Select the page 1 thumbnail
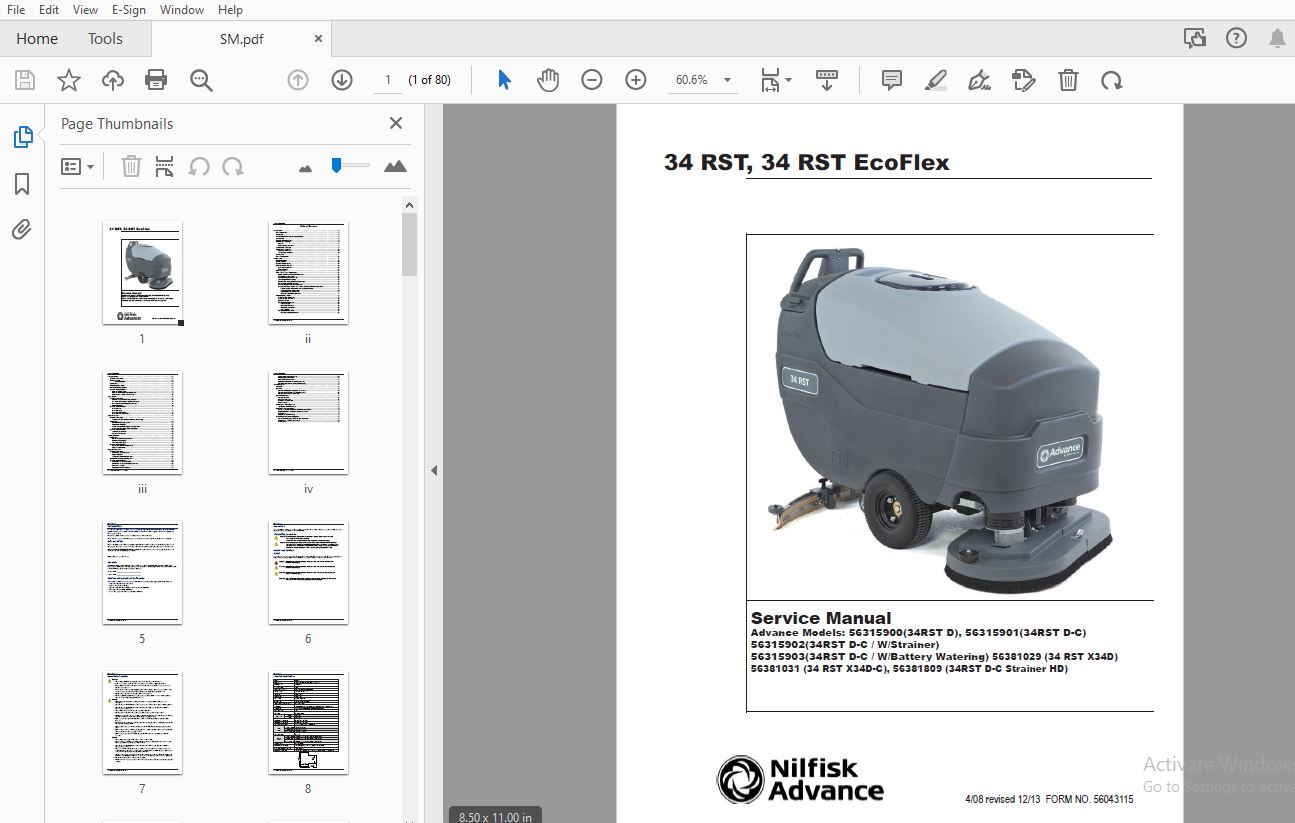Viewport: 1295px width, 823px height. (142, 273)
